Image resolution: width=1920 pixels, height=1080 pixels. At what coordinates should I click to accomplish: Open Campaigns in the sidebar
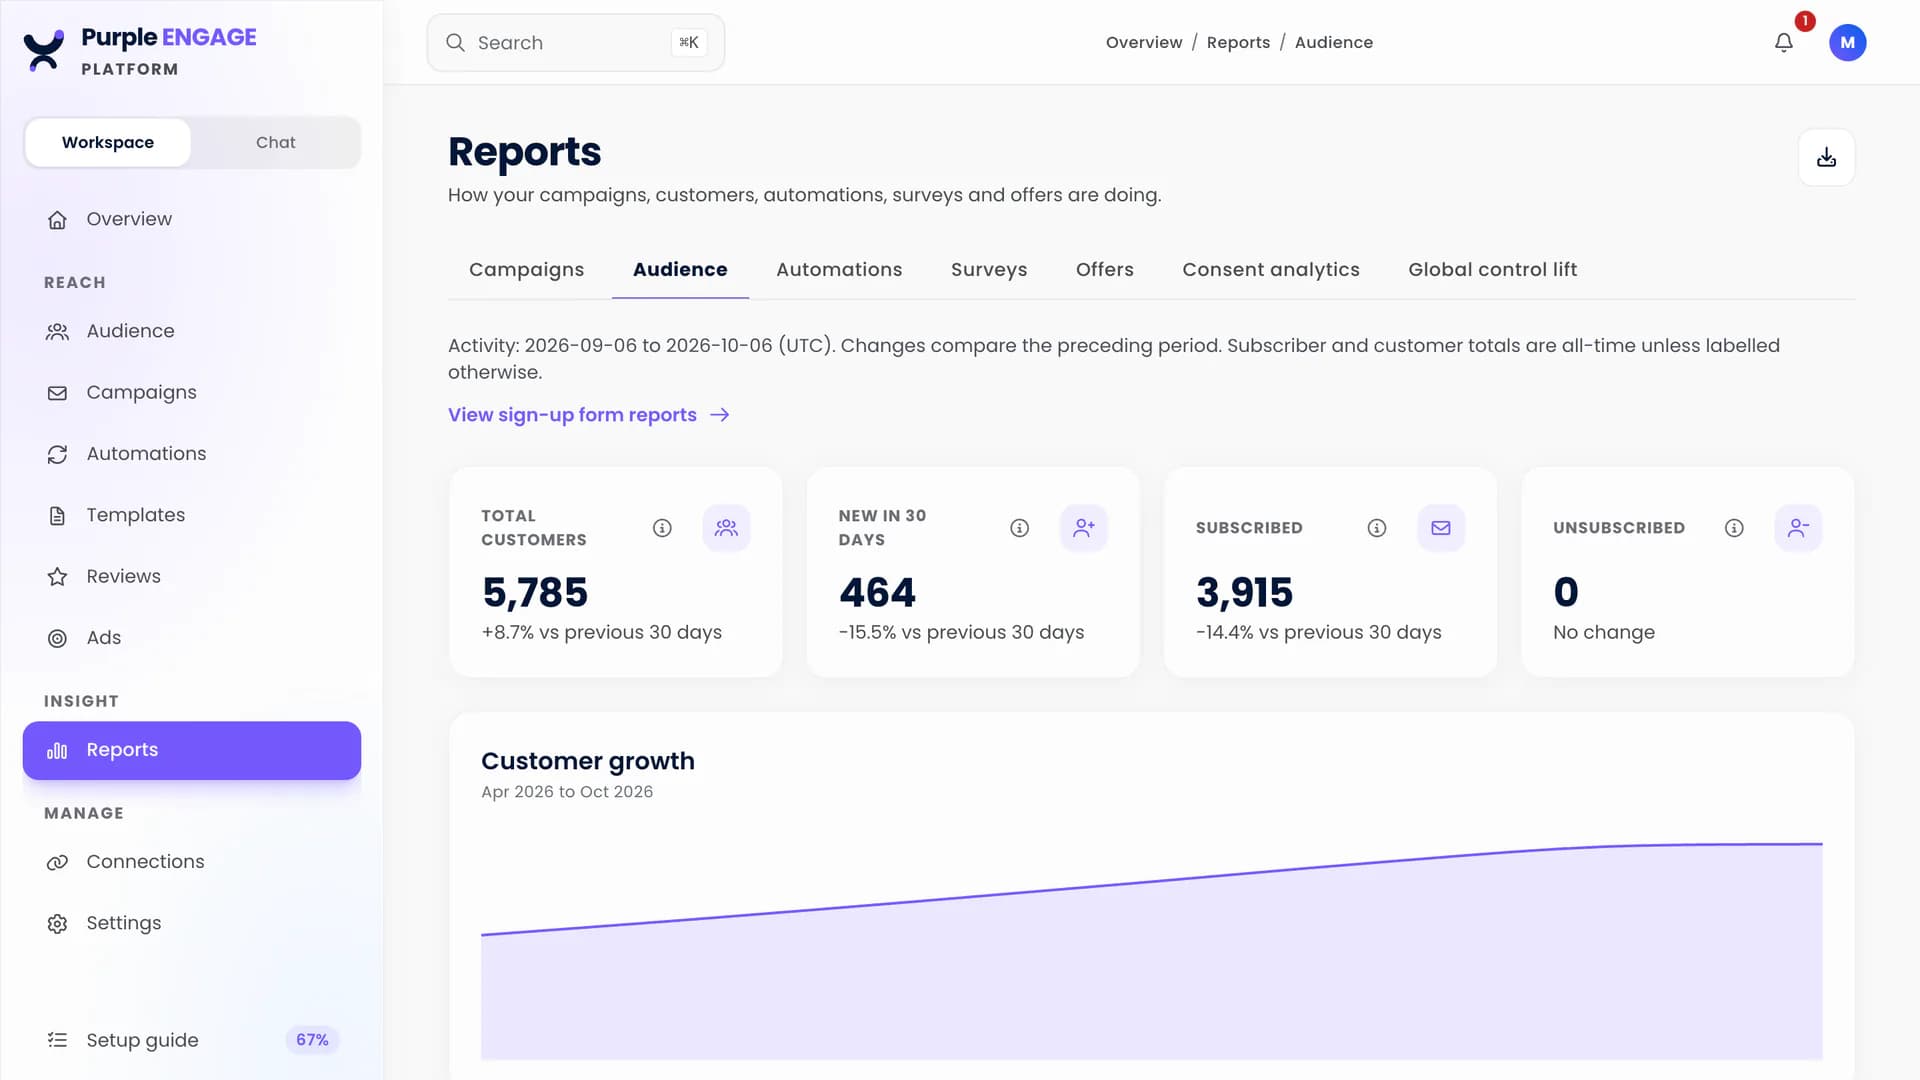pyautogui.click(x=192, y=392)
